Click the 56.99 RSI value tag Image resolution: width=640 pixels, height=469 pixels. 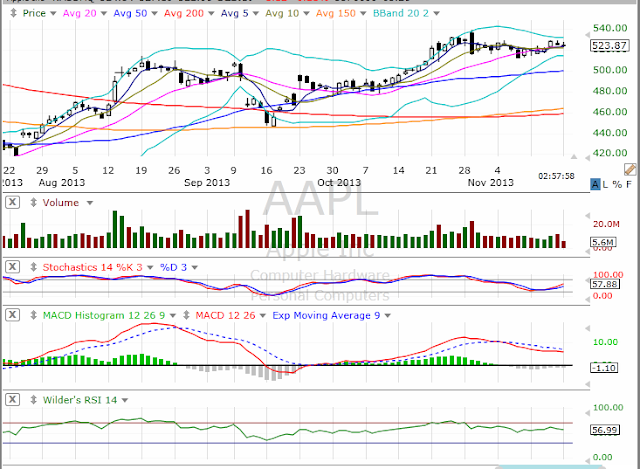[605, 430]
